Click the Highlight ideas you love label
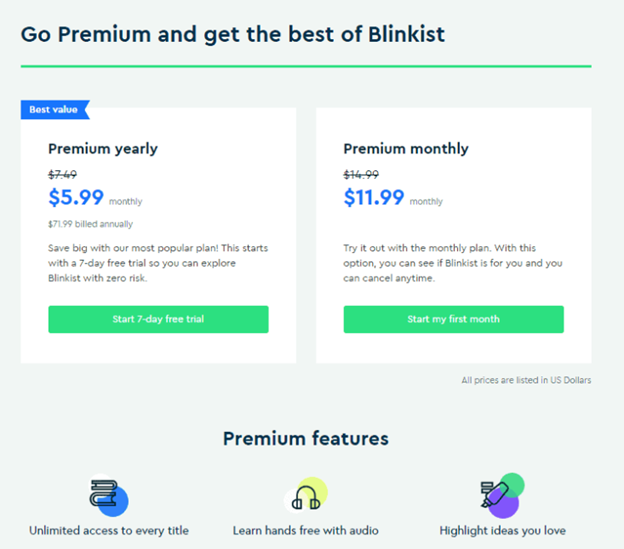The height and width of the screenshot is (549, 624). 503,530
